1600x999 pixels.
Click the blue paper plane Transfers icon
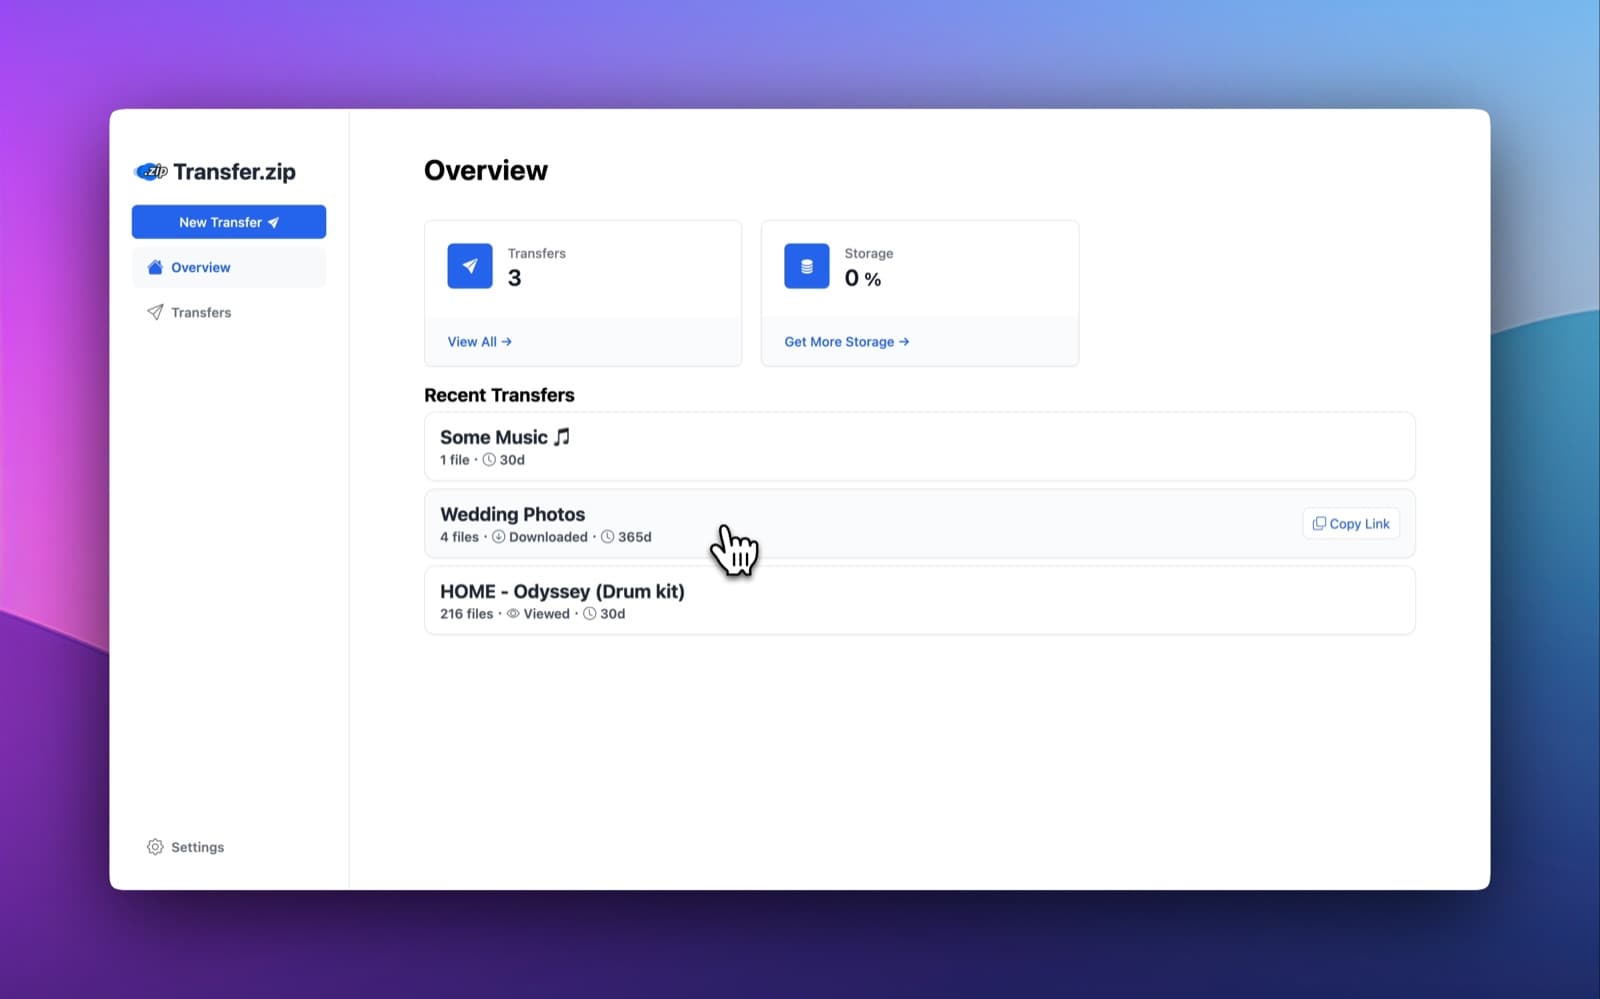pyautogui.click(x=470, y=266)
